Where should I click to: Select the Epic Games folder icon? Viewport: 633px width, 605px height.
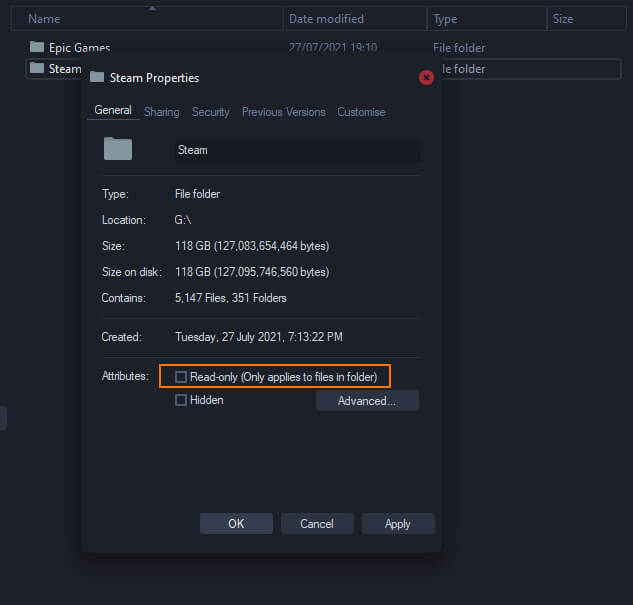click(37, 47)
